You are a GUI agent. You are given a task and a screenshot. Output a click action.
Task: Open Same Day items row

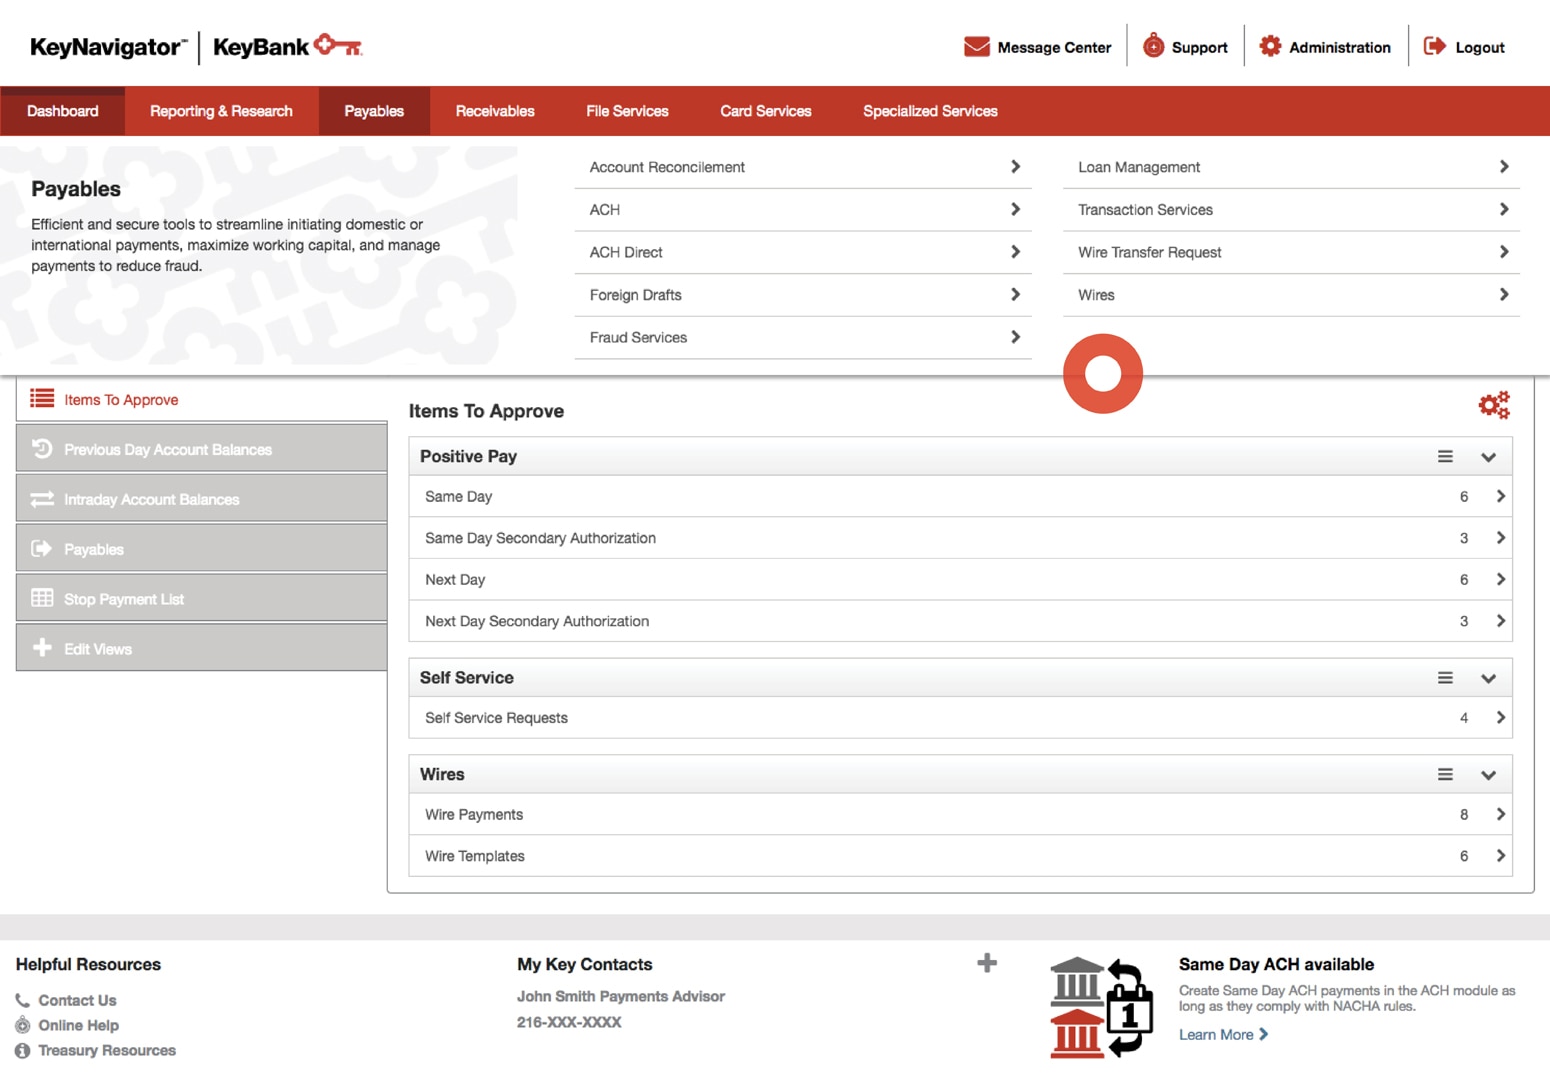[960, 496]
